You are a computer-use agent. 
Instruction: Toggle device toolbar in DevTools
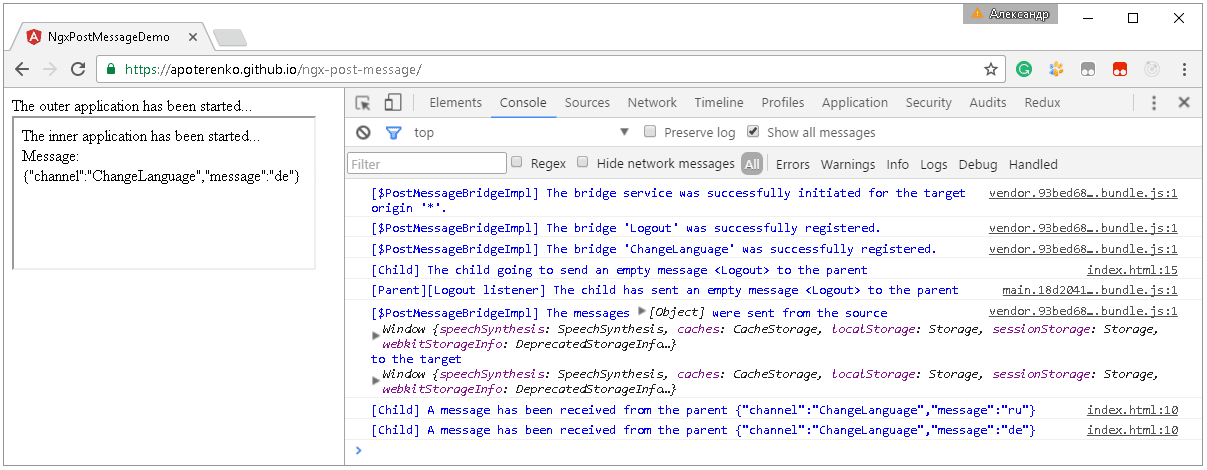tap(393, 102)
